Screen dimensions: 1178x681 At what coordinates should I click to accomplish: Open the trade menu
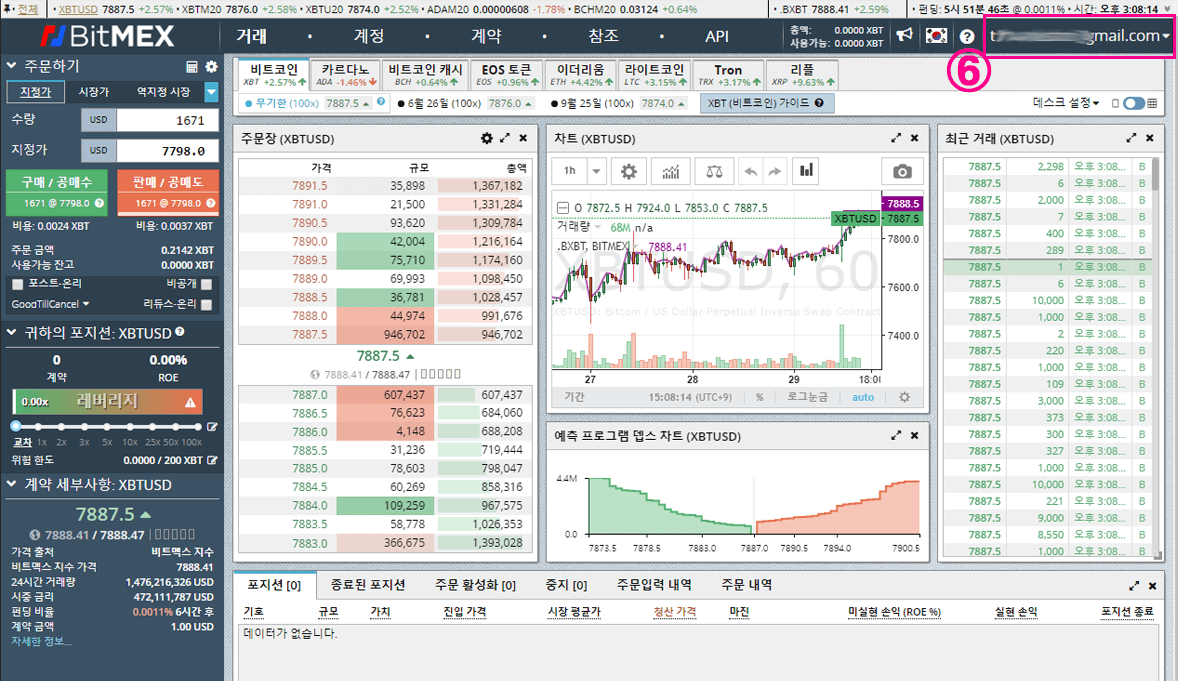pos(252,36)
